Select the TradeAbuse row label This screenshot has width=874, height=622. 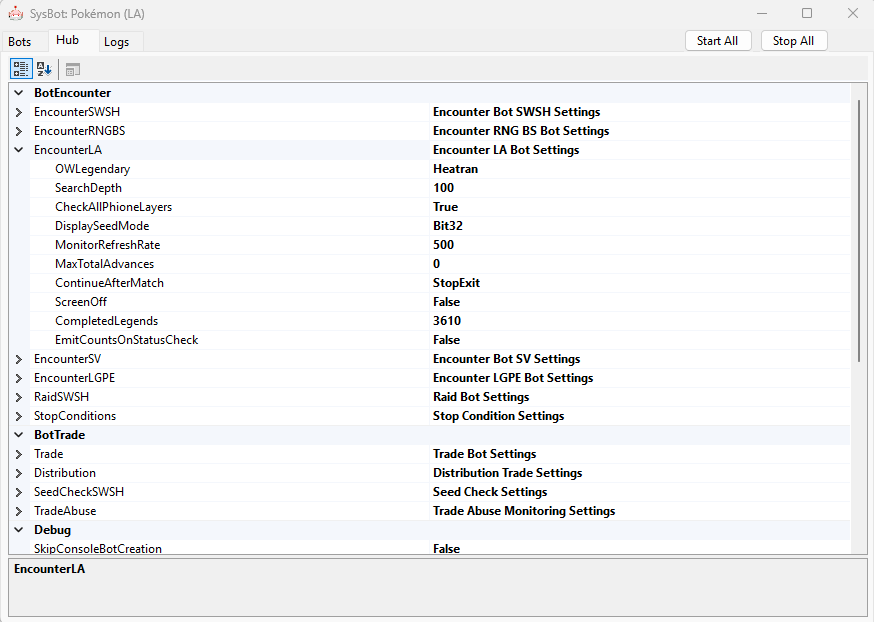tap(65, 511)
